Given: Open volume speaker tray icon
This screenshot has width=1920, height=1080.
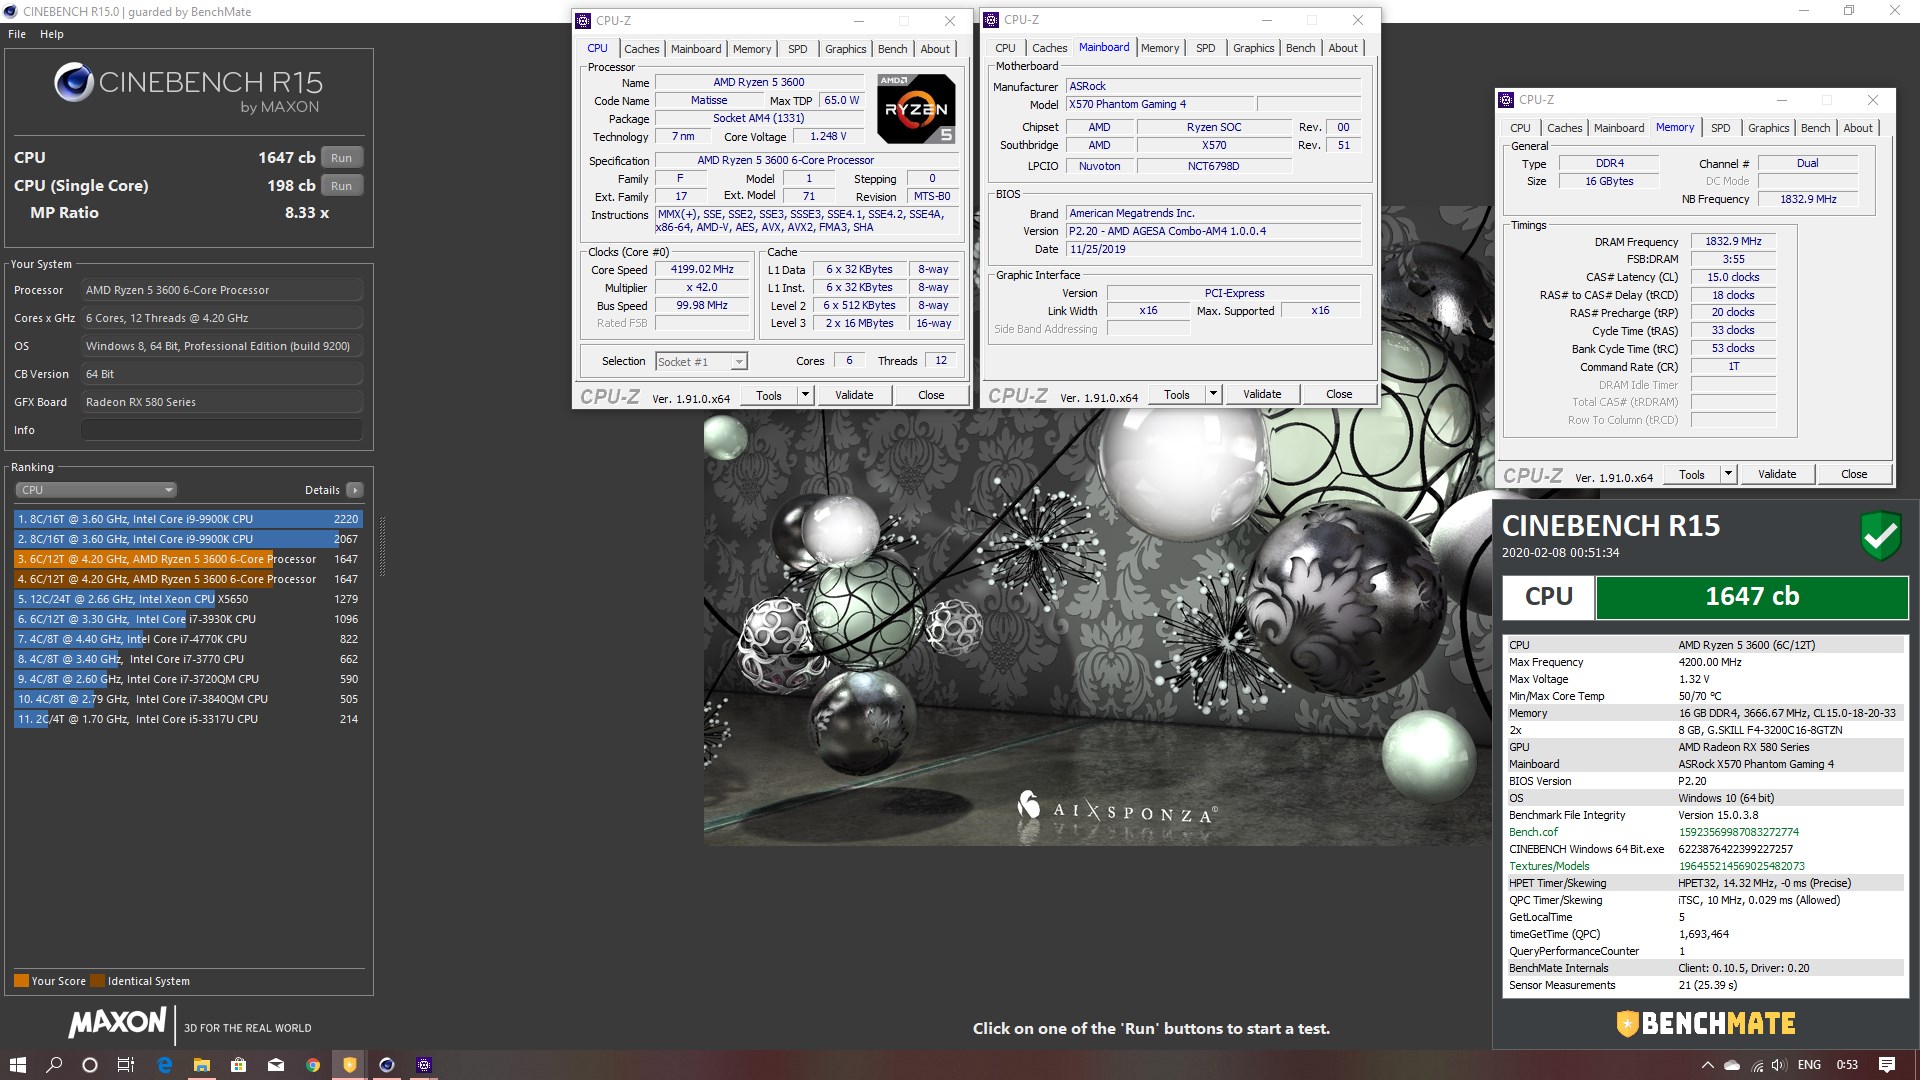Looking at the screenshot, I should [1779, 1066].
